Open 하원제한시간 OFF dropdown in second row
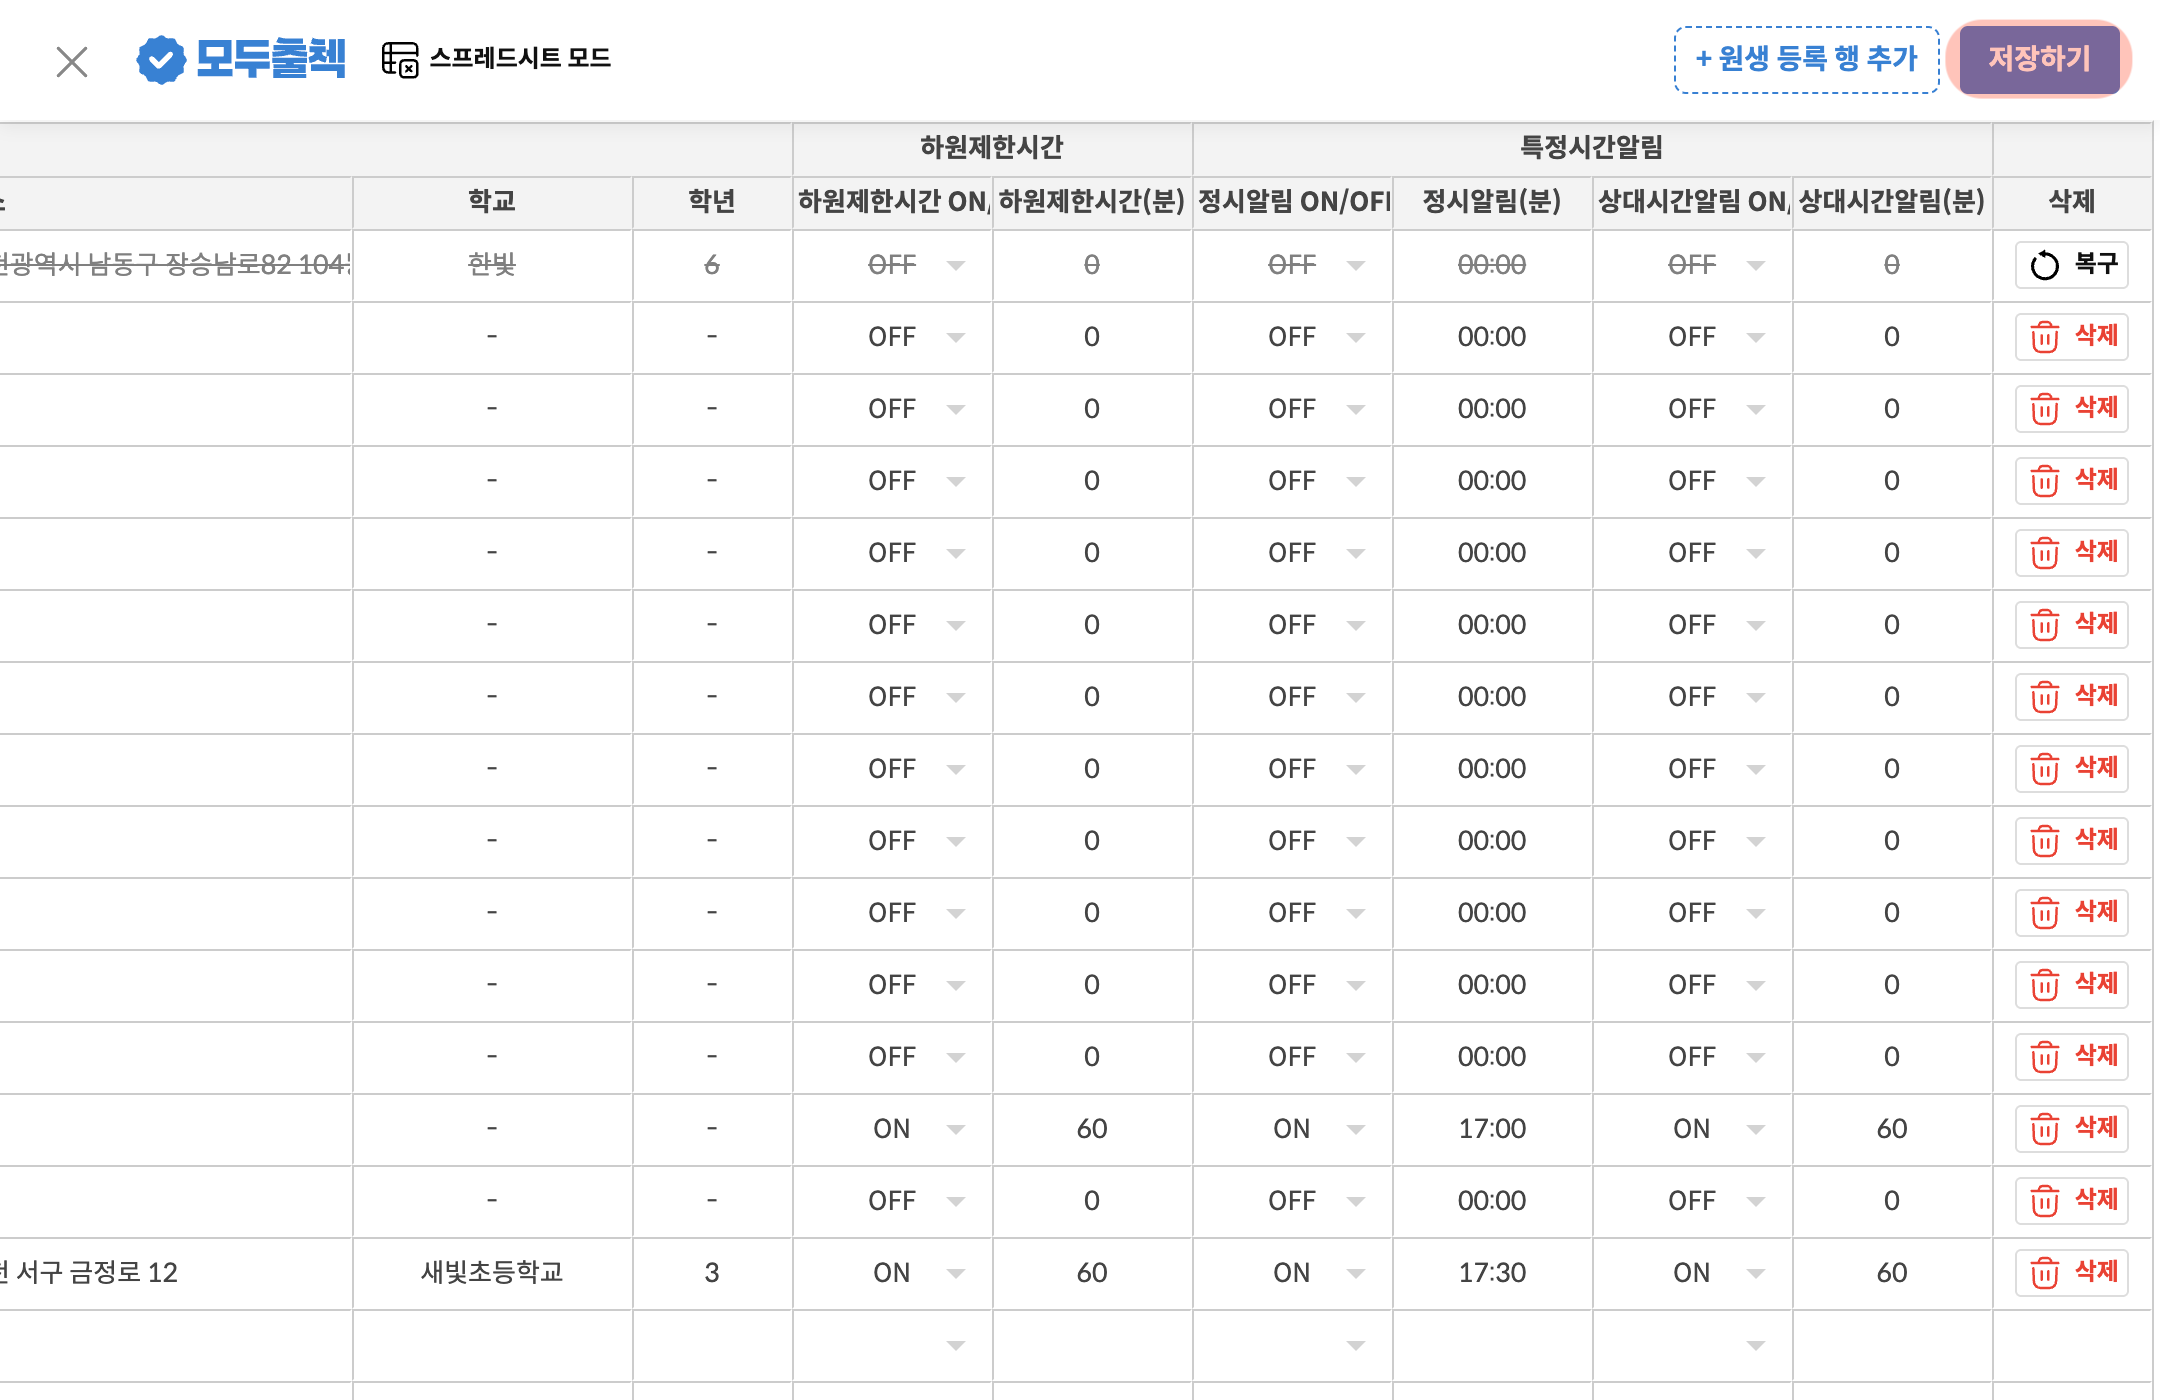The height and width of the screenshot is (1400, 2160). coord(955,337)
